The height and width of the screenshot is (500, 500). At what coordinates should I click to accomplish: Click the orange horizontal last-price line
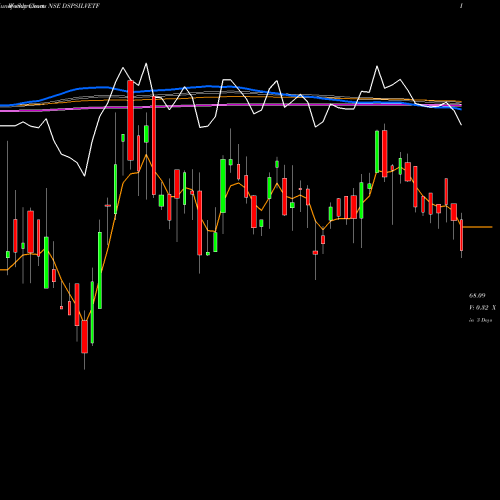478,227
